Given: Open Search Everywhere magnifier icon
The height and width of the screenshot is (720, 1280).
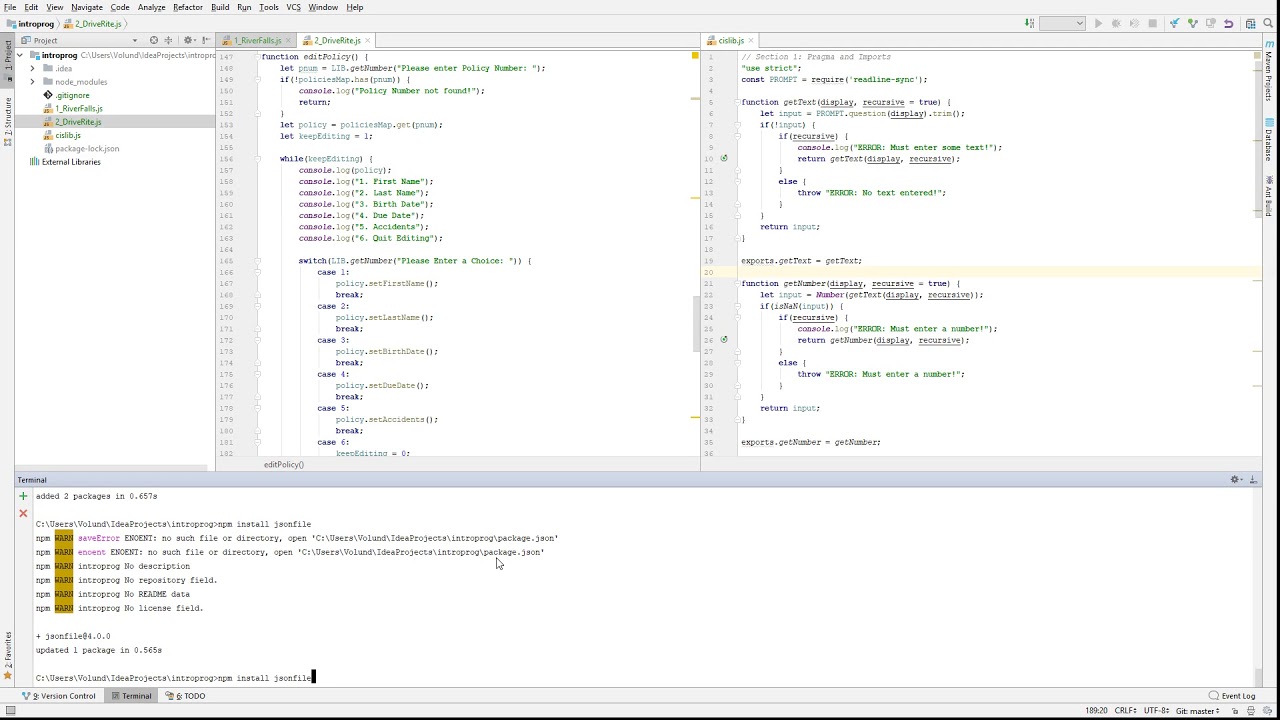Looking at the screenshot, I should click(x=1268, y=23).
